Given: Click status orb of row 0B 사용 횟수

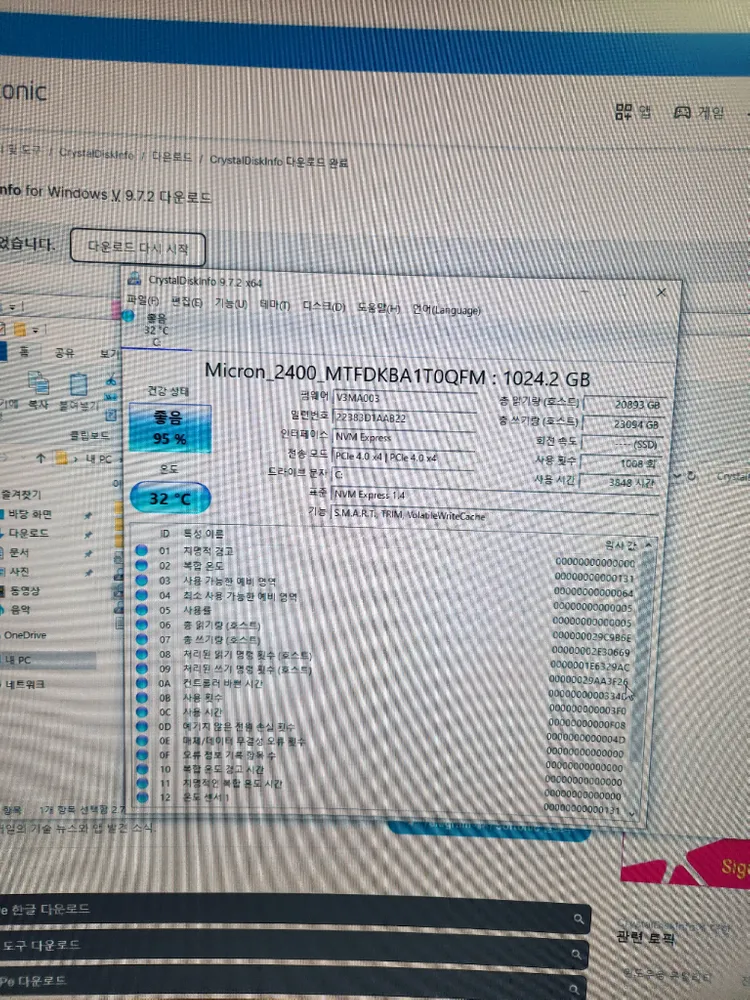Looking at the screenshot, I should coord(142,698).
